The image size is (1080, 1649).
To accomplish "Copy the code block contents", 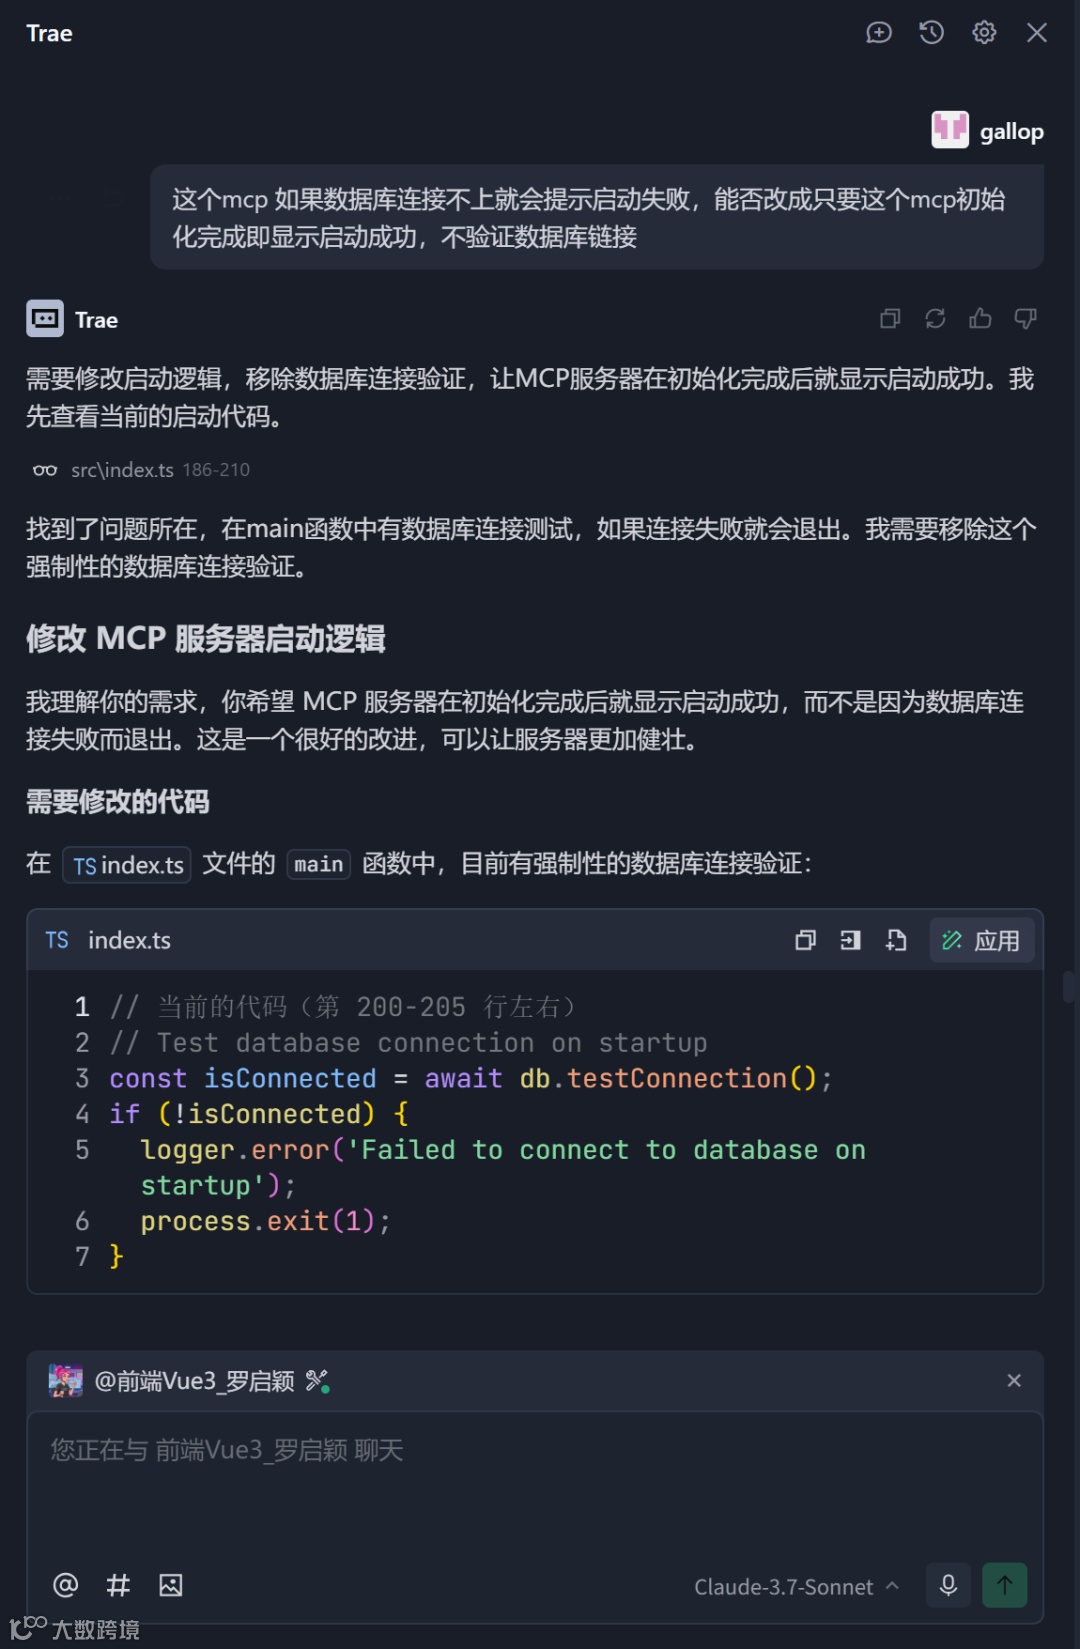I will point(805,940).
